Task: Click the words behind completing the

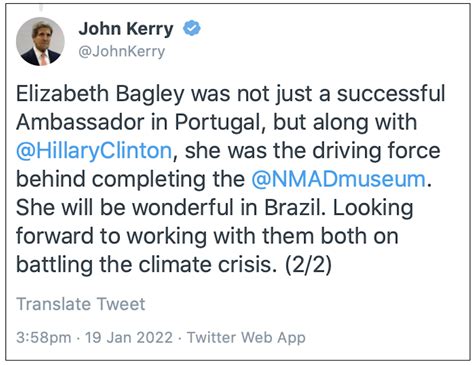Action: [x=131, y=179]
